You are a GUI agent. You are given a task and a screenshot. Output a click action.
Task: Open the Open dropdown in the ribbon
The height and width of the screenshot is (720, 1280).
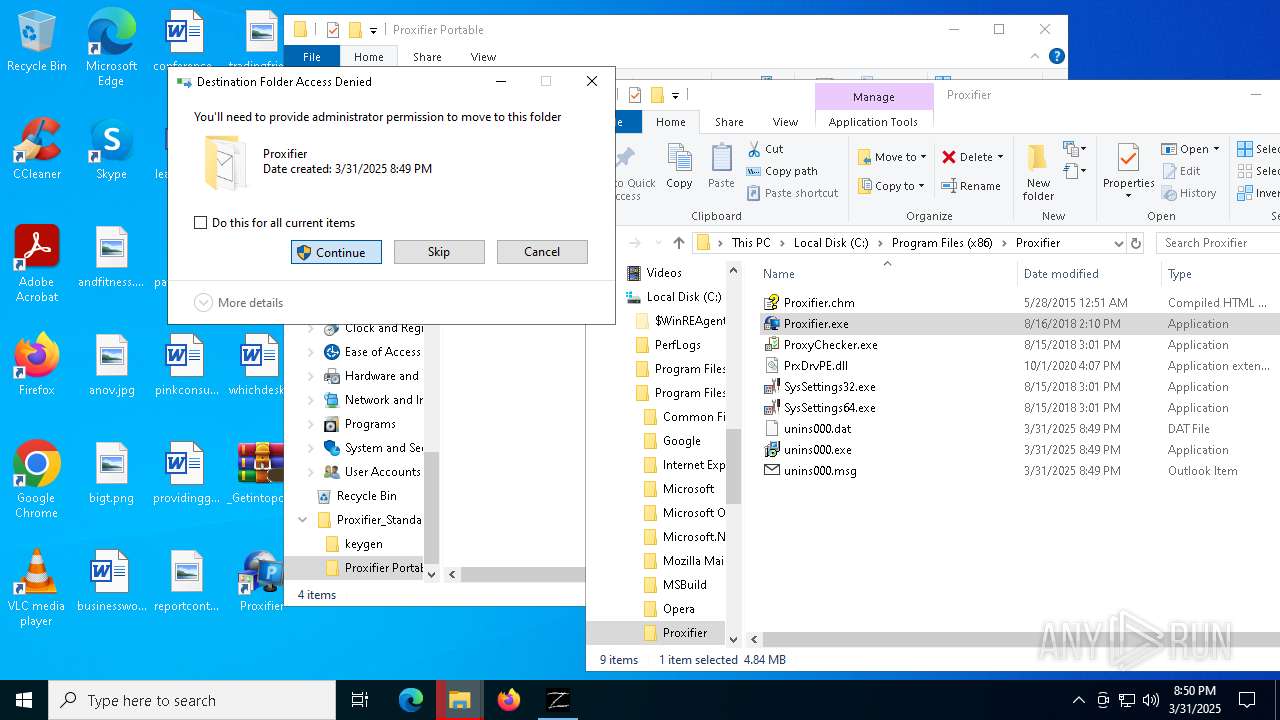pyautogui.click(x=1190, y=149)
